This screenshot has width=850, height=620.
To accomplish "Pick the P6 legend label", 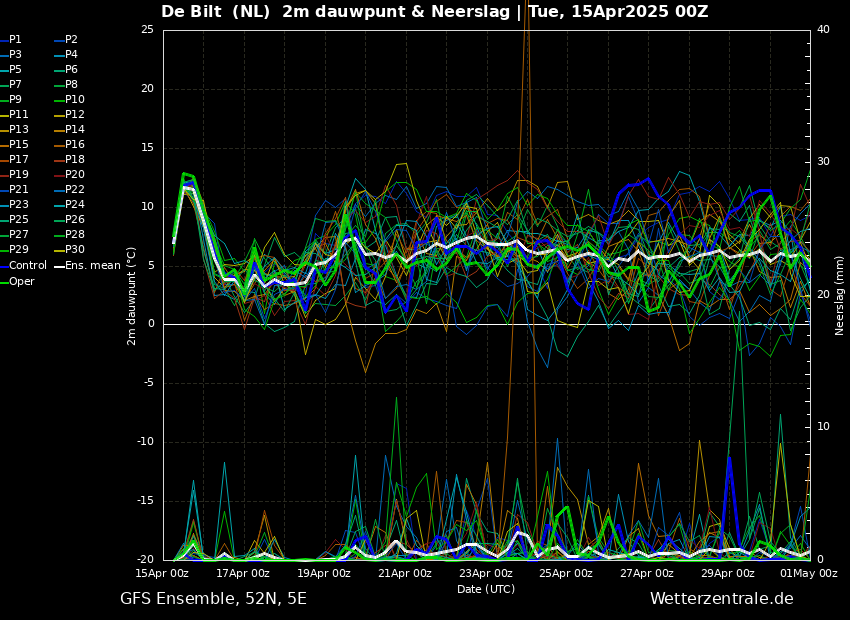I will click(x=72, y=69).
